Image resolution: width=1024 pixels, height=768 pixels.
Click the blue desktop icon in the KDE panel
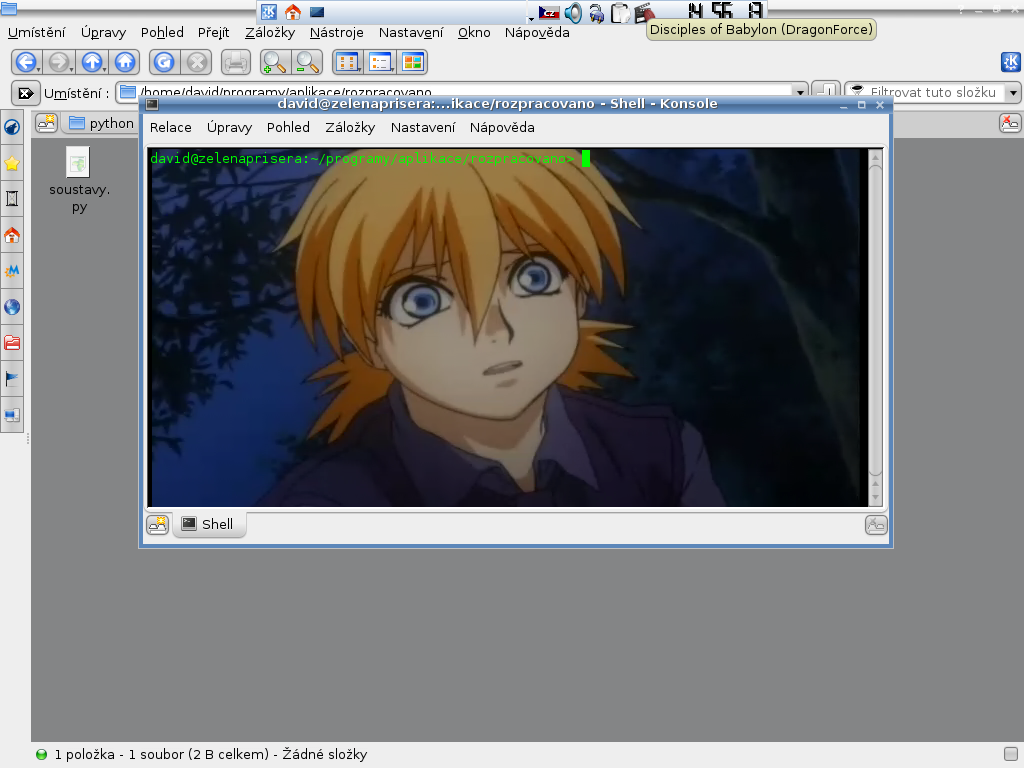[x=317, y=12]
